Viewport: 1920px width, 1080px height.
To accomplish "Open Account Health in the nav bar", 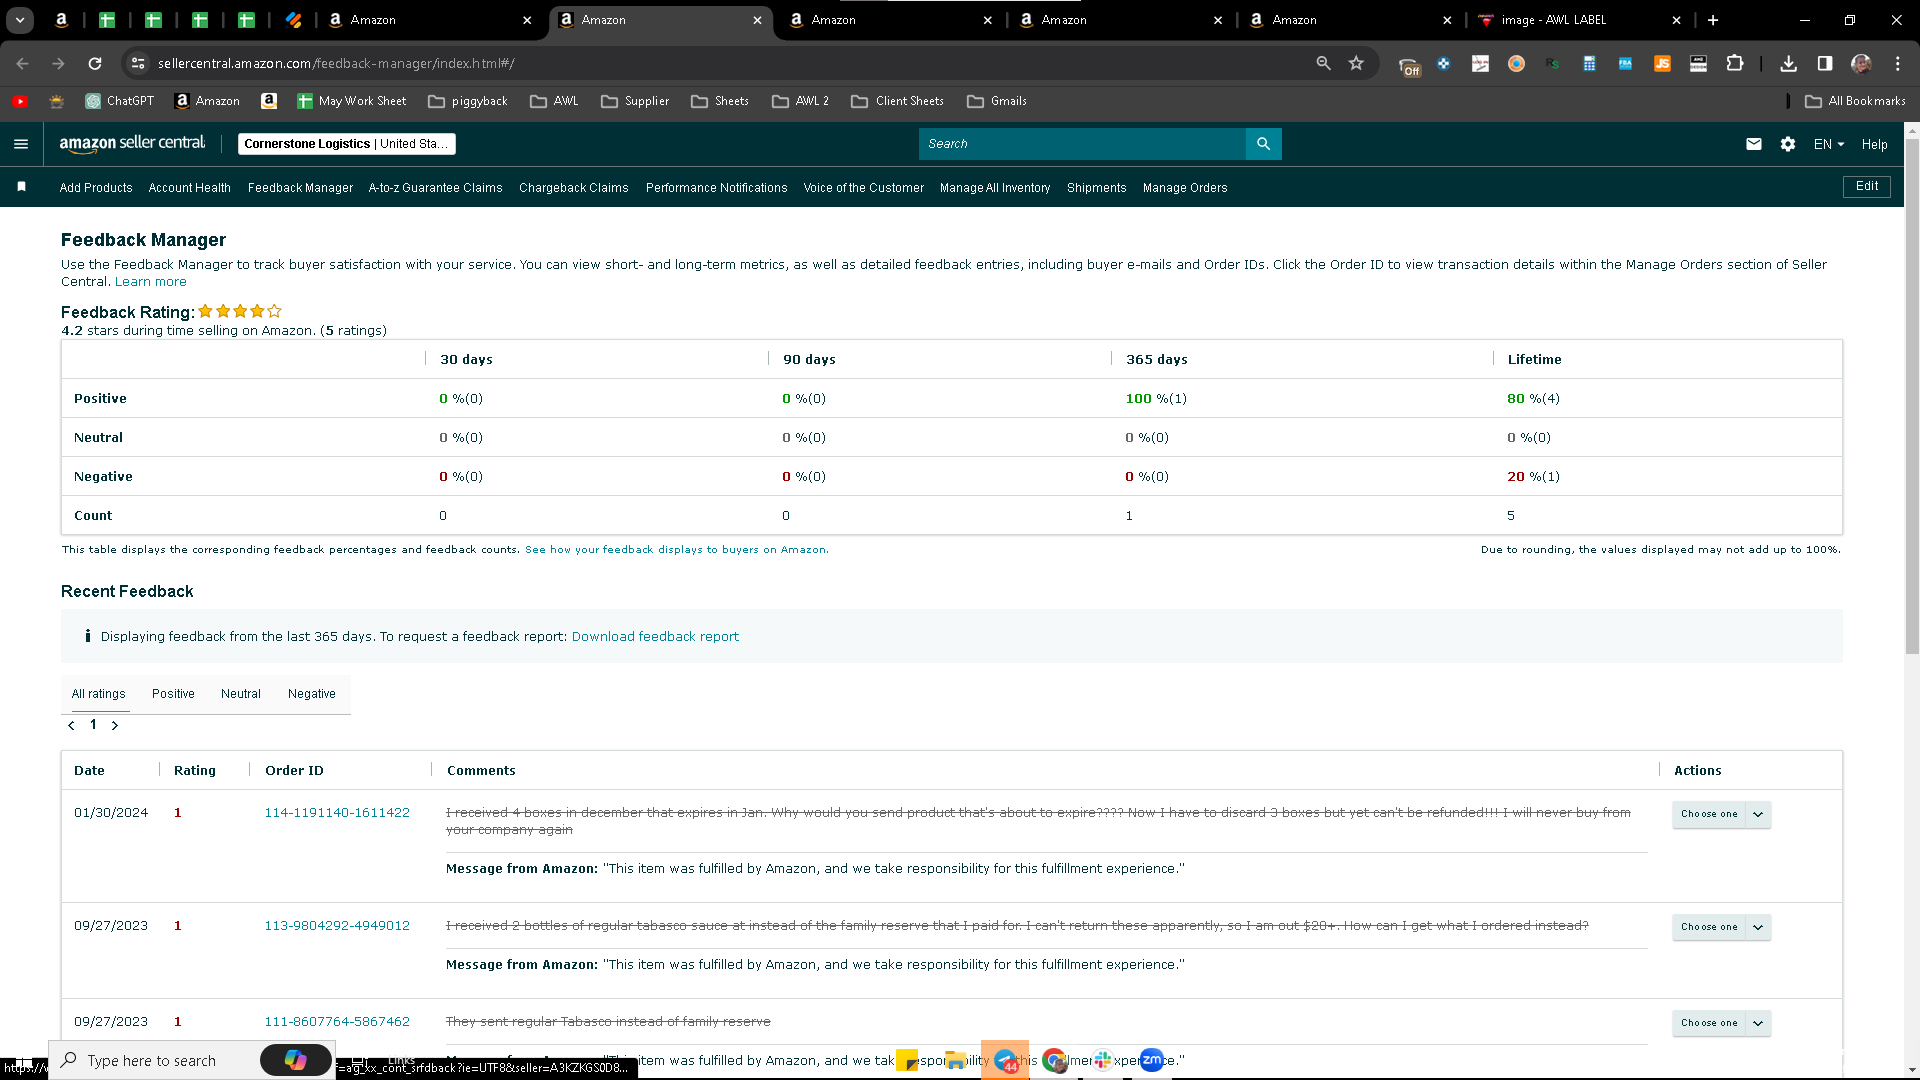I will (189, 188).
